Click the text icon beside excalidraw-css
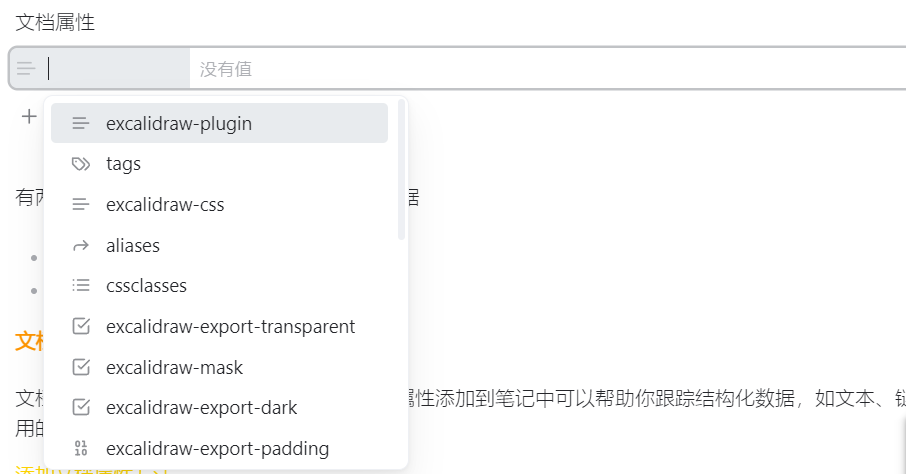The image size is (906, 474). (81, 205)
